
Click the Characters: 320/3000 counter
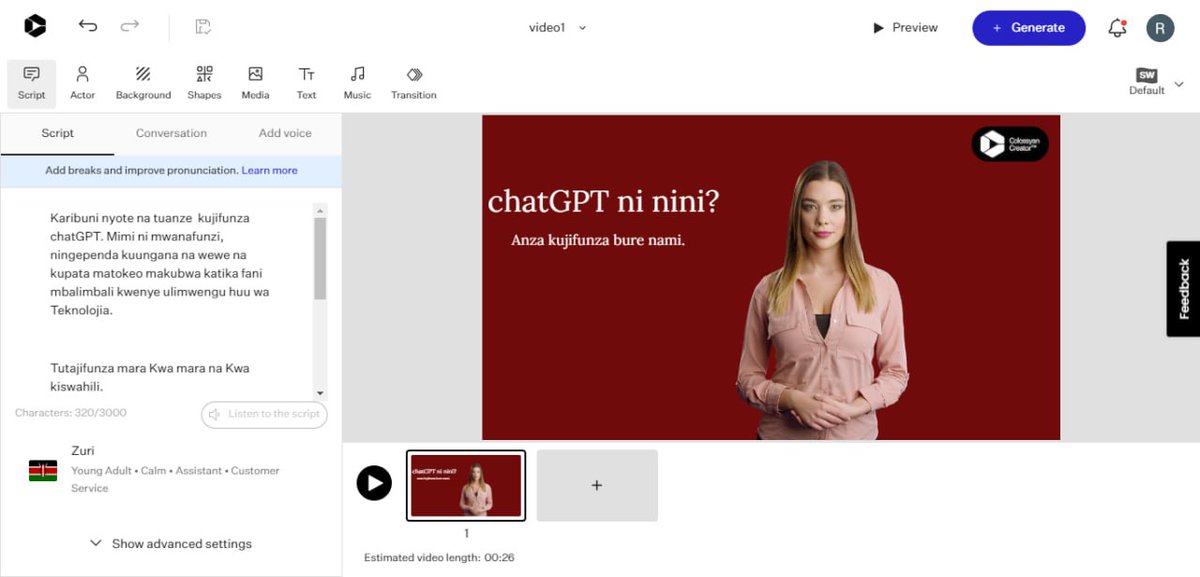[71, 413]
